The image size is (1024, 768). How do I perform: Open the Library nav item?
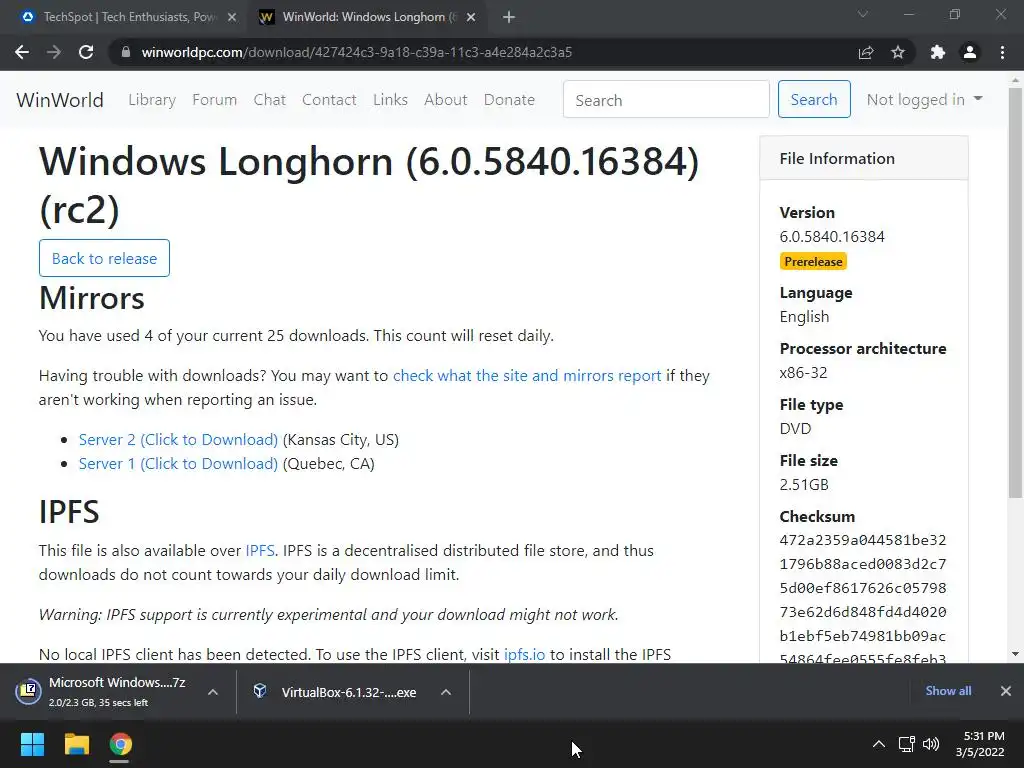(152, 100)
